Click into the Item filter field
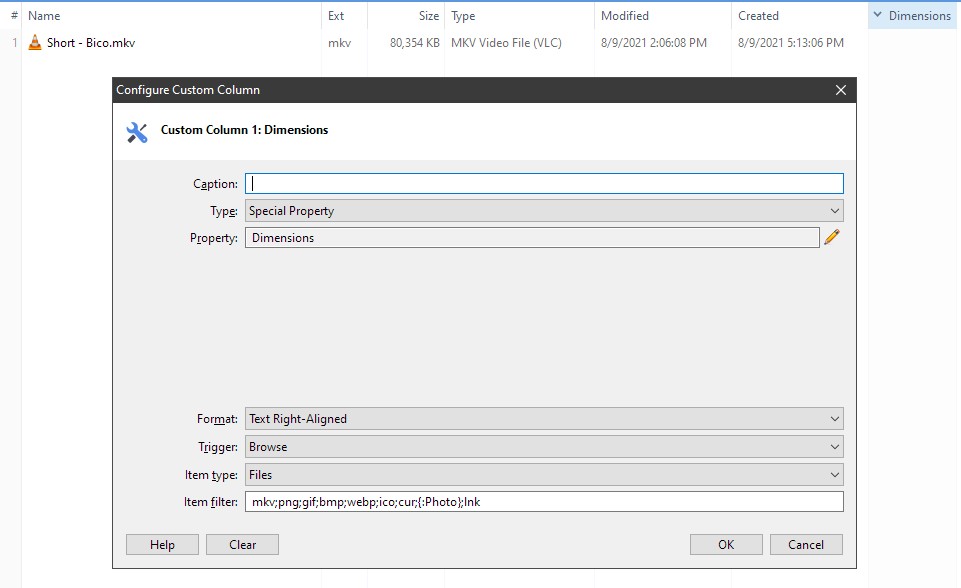The image size is (961, 588). 544,502
